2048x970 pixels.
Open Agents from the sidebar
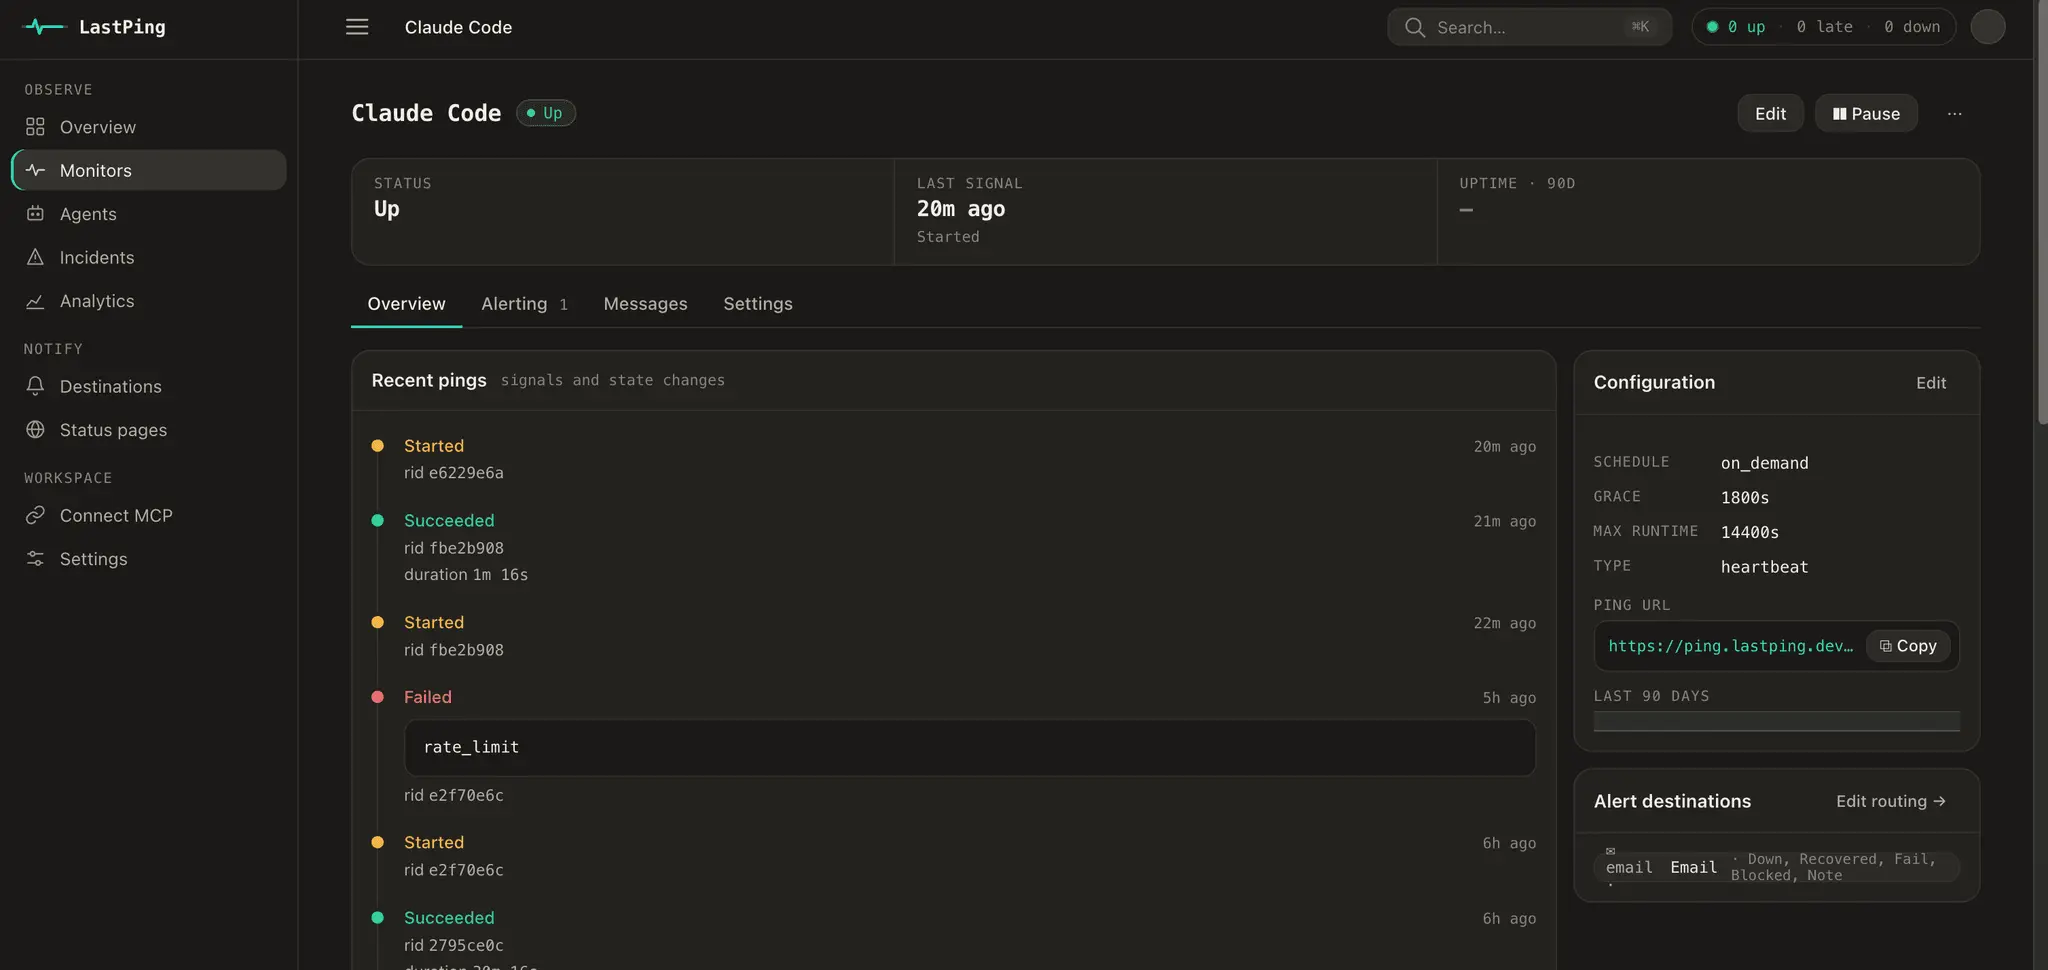[x=149, y=214]
